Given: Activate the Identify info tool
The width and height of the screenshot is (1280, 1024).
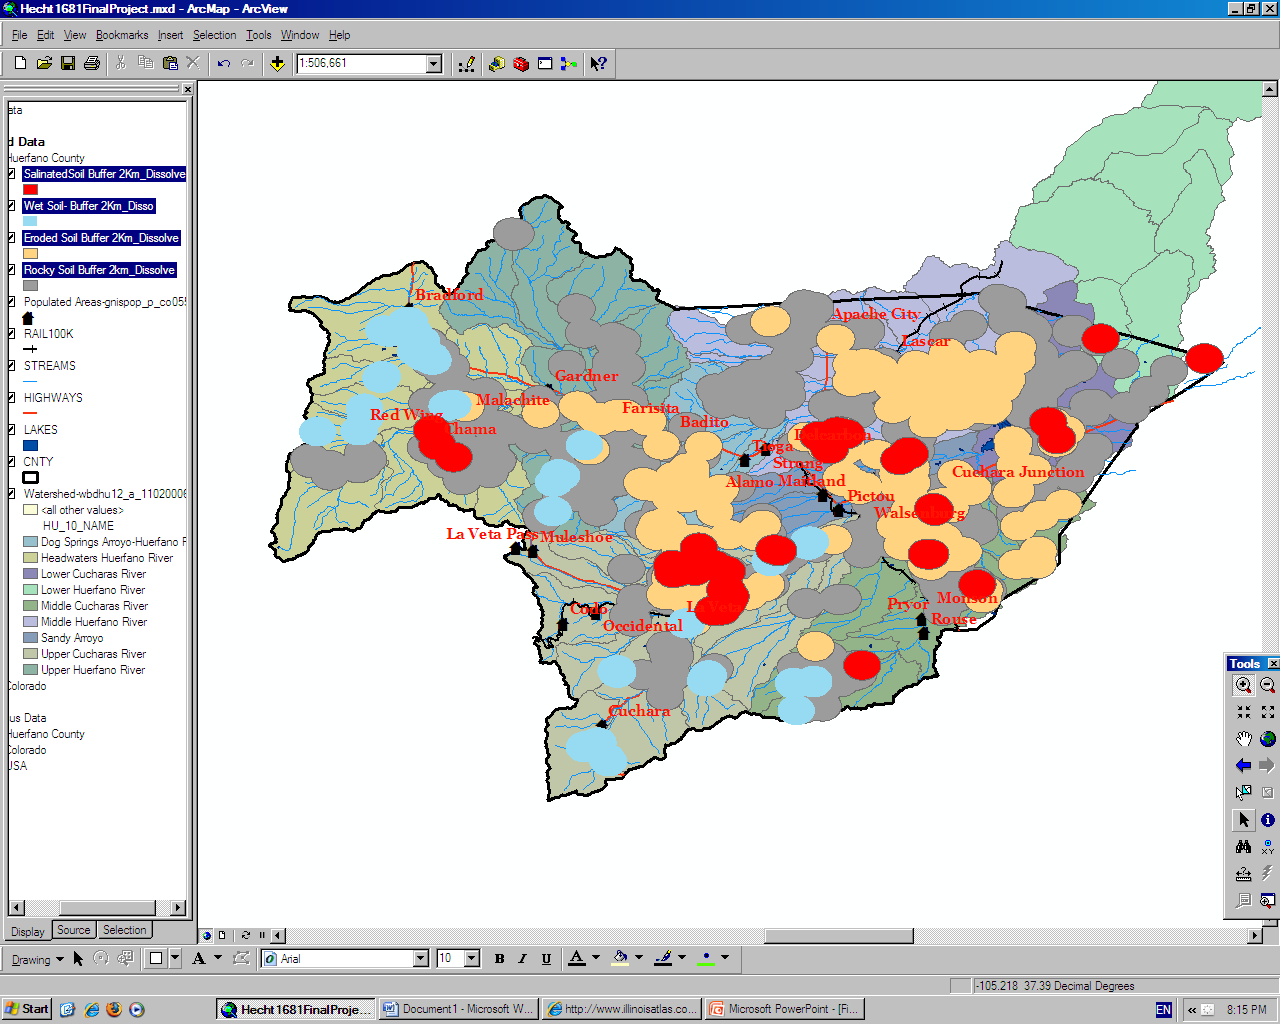Looking at the screenshot, I should click(1267, 820).
